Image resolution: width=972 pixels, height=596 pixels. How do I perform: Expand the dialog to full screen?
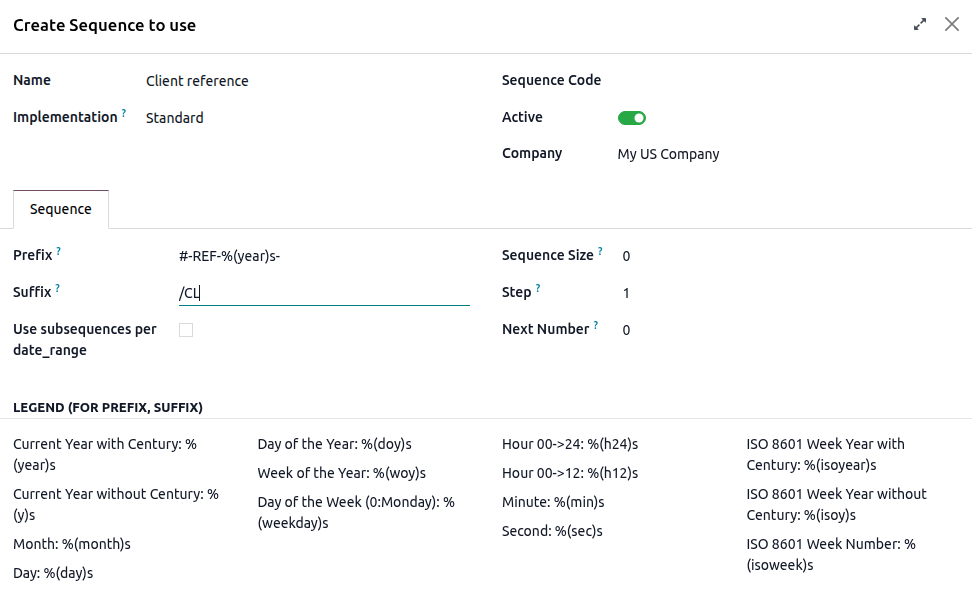click(x=920, y=23)
